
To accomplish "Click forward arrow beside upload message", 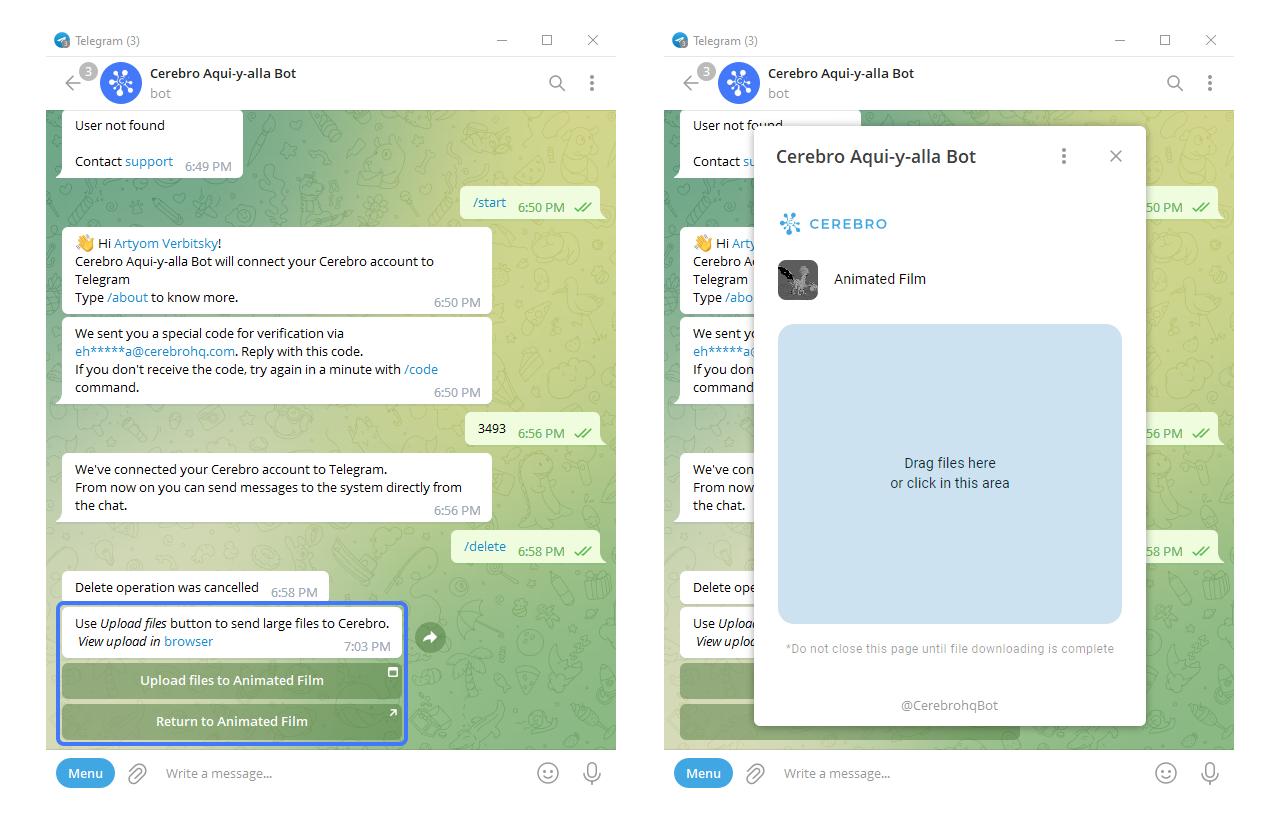I will tap(430, 636).
